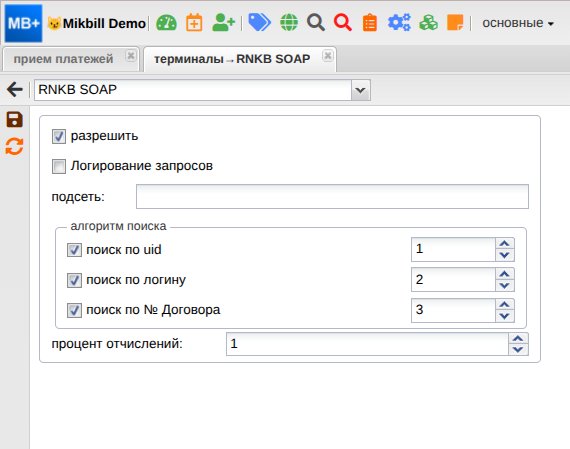Click the MB+ logo icon
Screen dimensions: 570x449
pyautogui.click(x=23, y=23)
